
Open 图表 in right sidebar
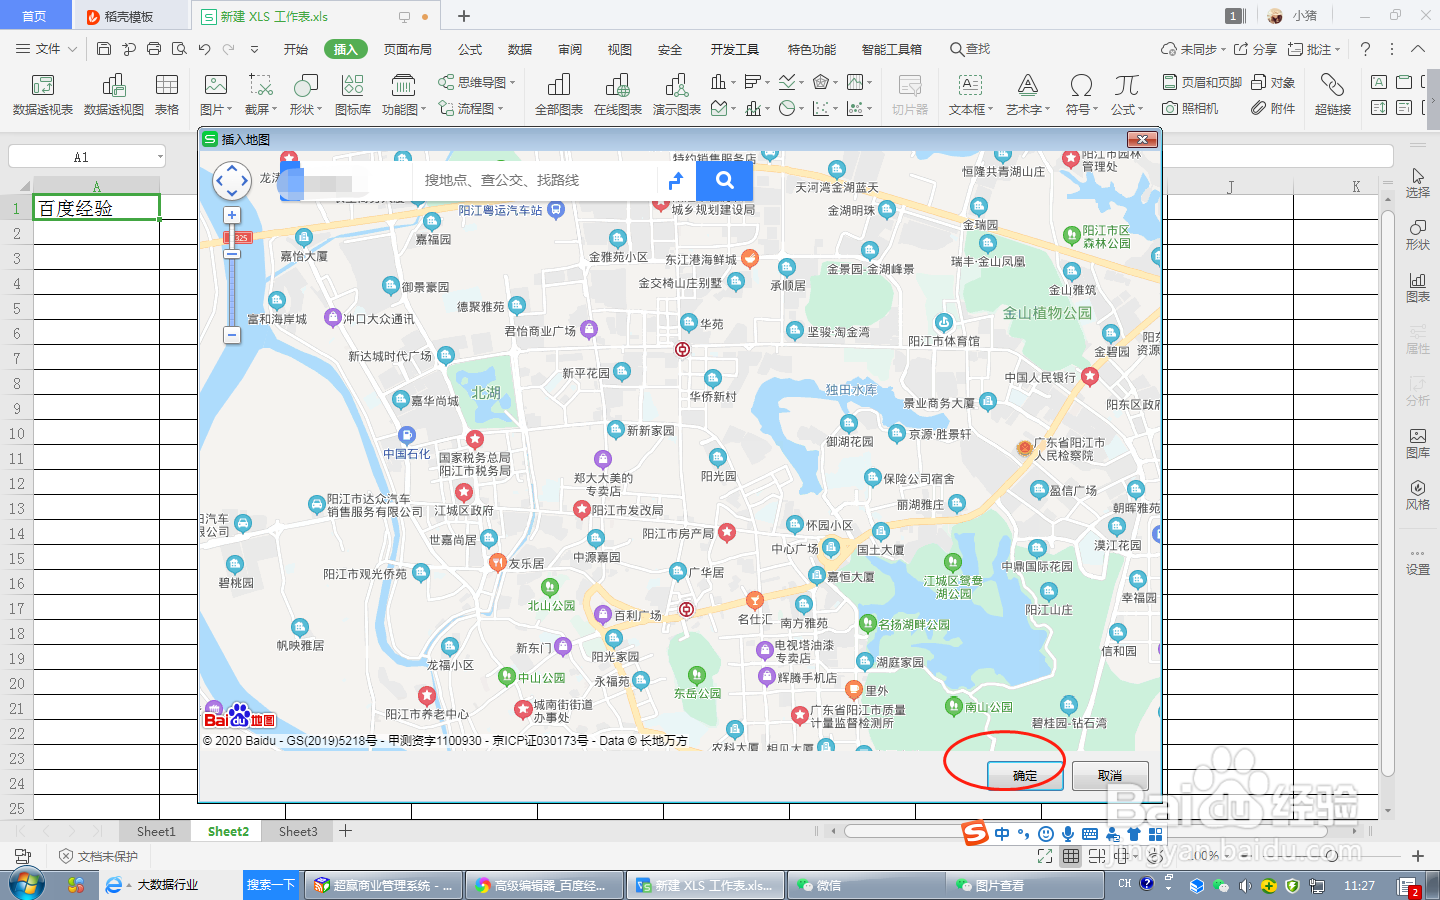pyautogui.click(x=1417, y=287)
